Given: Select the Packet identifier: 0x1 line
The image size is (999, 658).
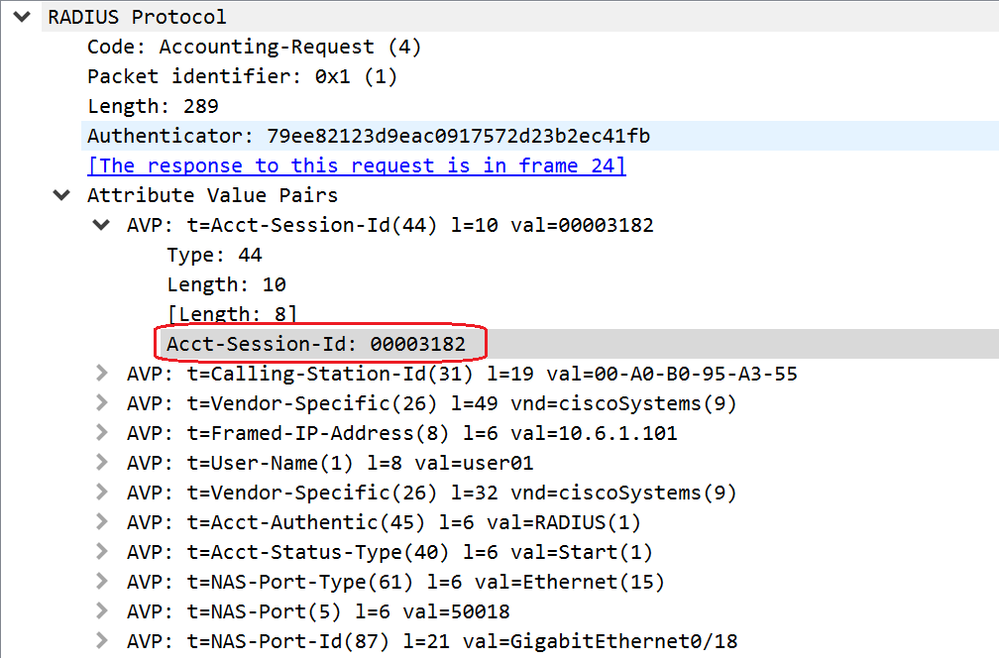Looking at the screenshot, I should tap(242, 76).
